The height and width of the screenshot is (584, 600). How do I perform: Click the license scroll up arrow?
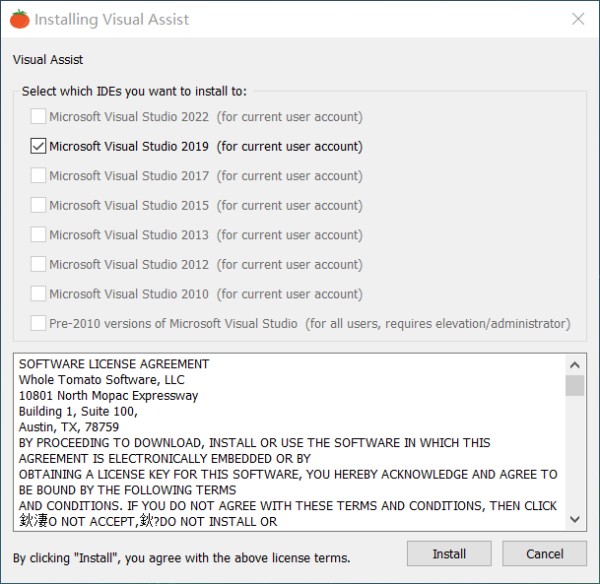pyautogui.click(x=575, y=365)
